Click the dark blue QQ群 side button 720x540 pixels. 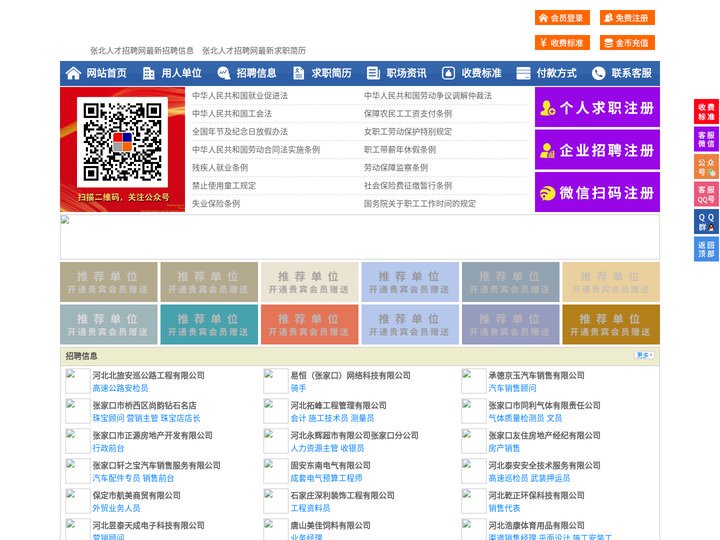[x=706, y=222]
